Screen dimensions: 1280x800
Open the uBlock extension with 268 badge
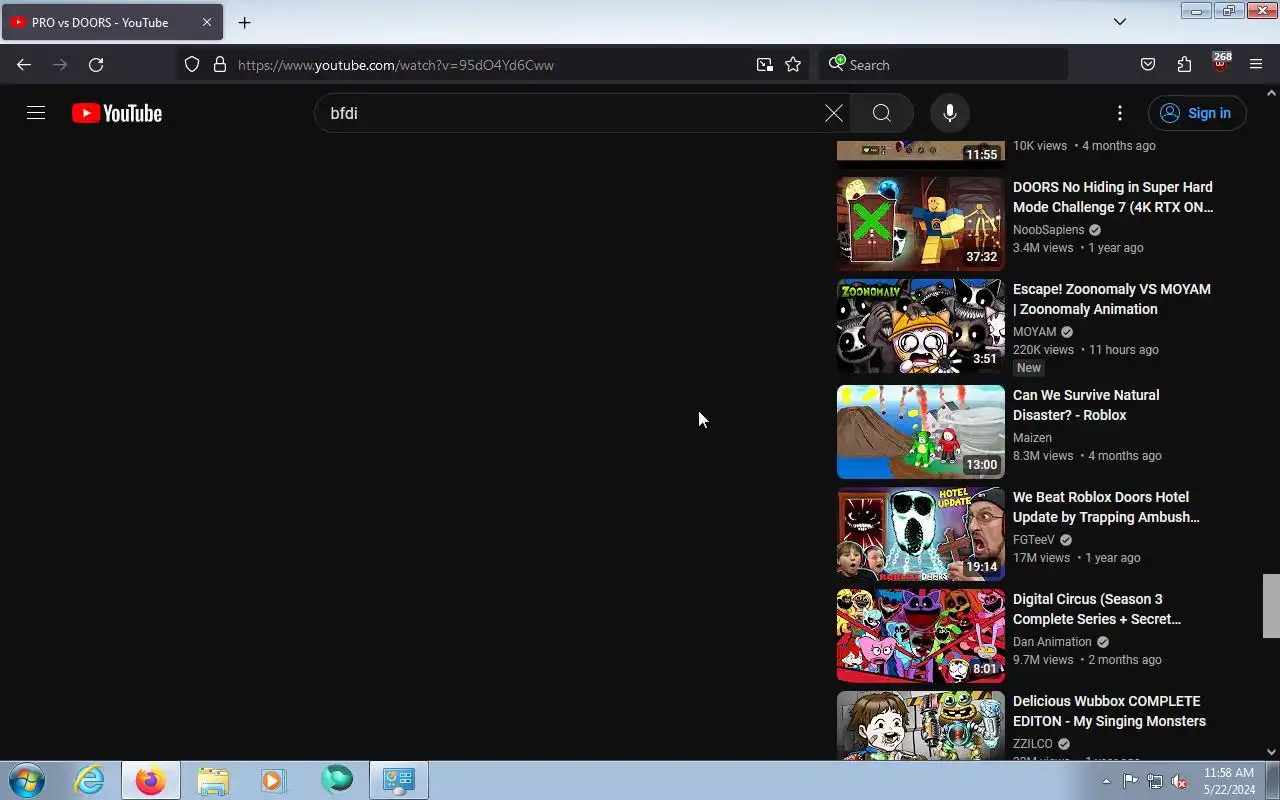click(x=1220, y=64)
